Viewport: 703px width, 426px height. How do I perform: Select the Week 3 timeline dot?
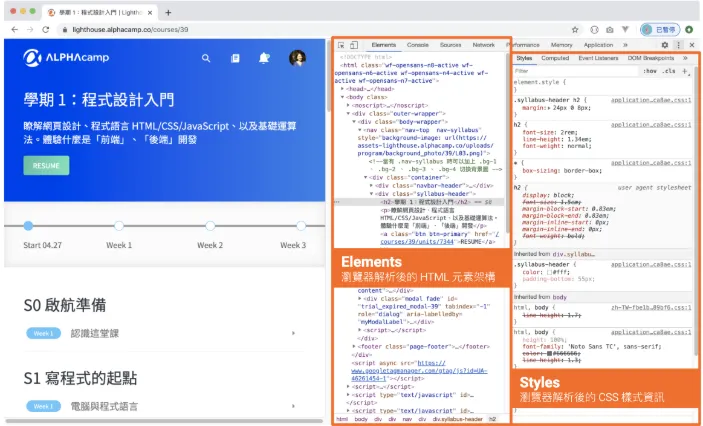point(301,226)
